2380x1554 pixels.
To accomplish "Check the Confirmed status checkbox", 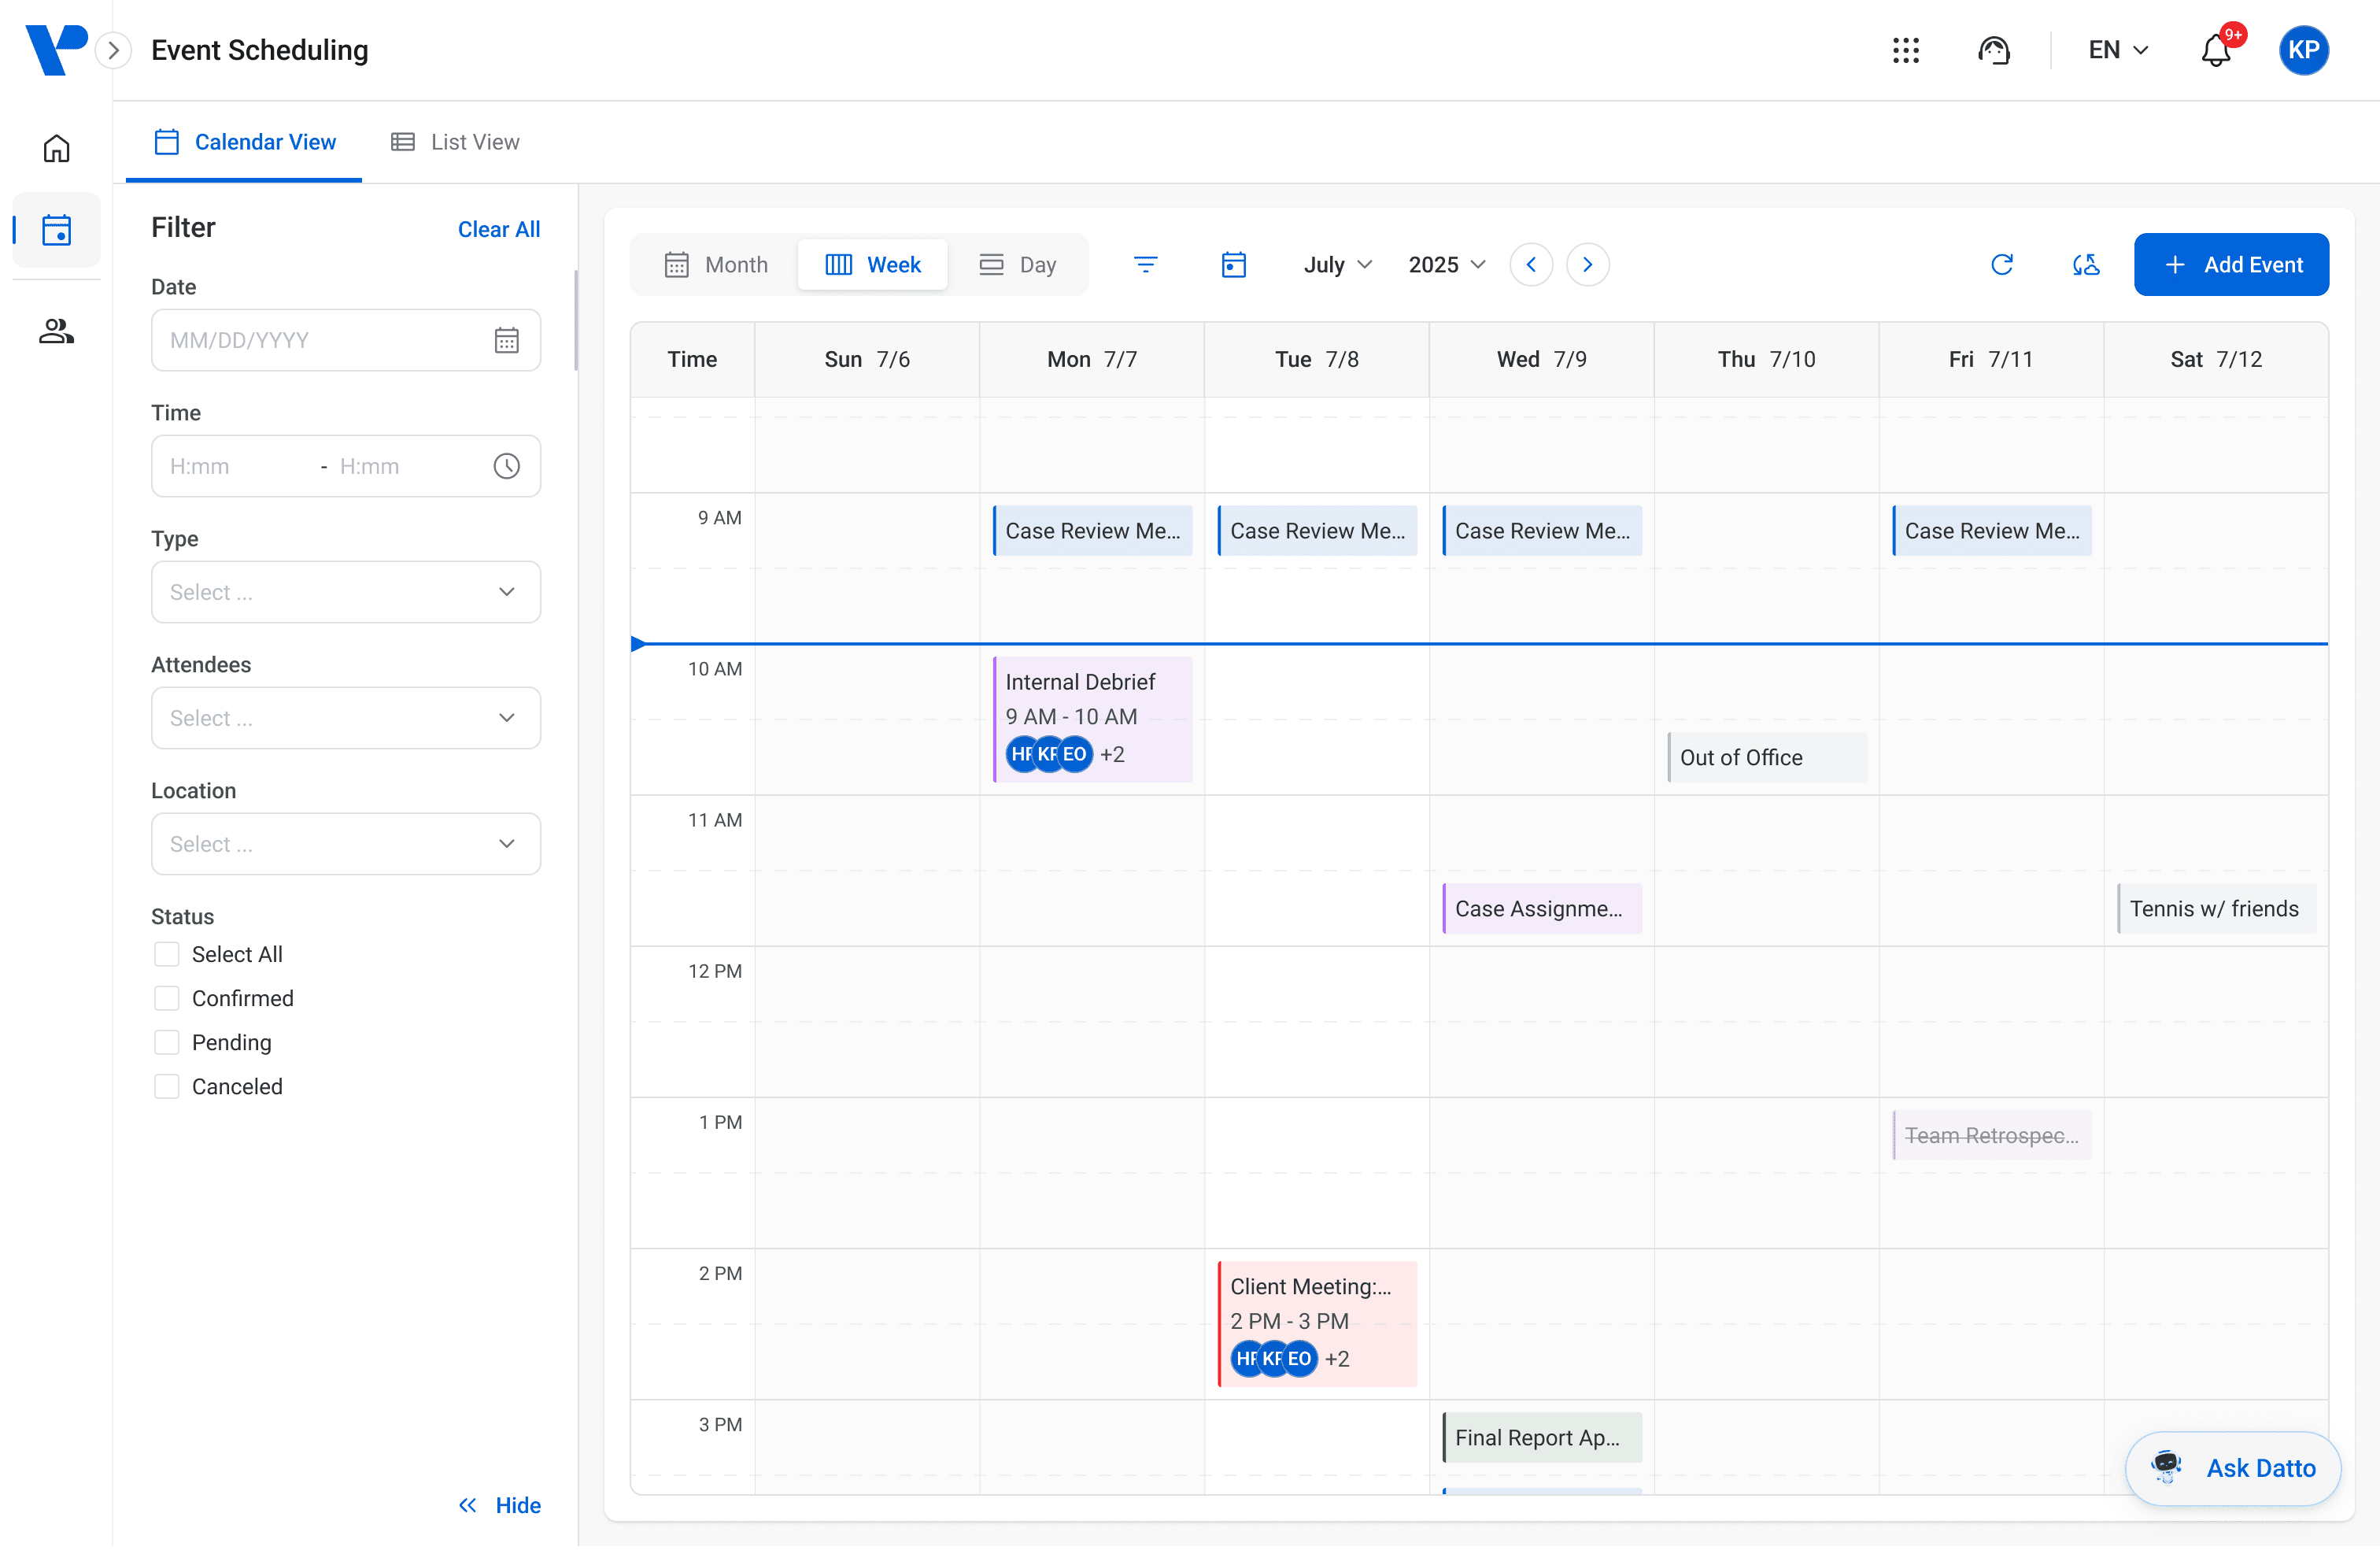I will 167,998.
